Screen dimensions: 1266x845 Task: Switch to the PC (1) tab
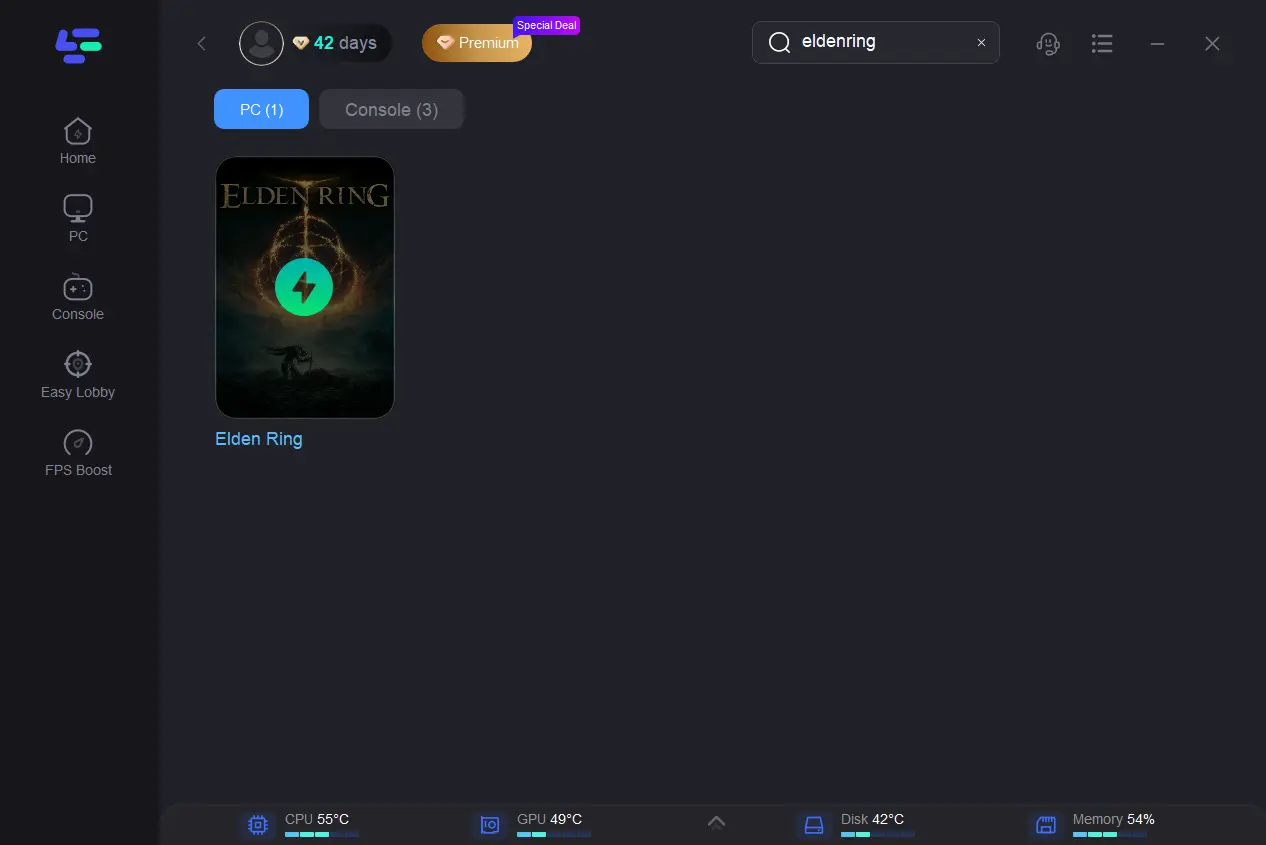[x=261, y=109]
